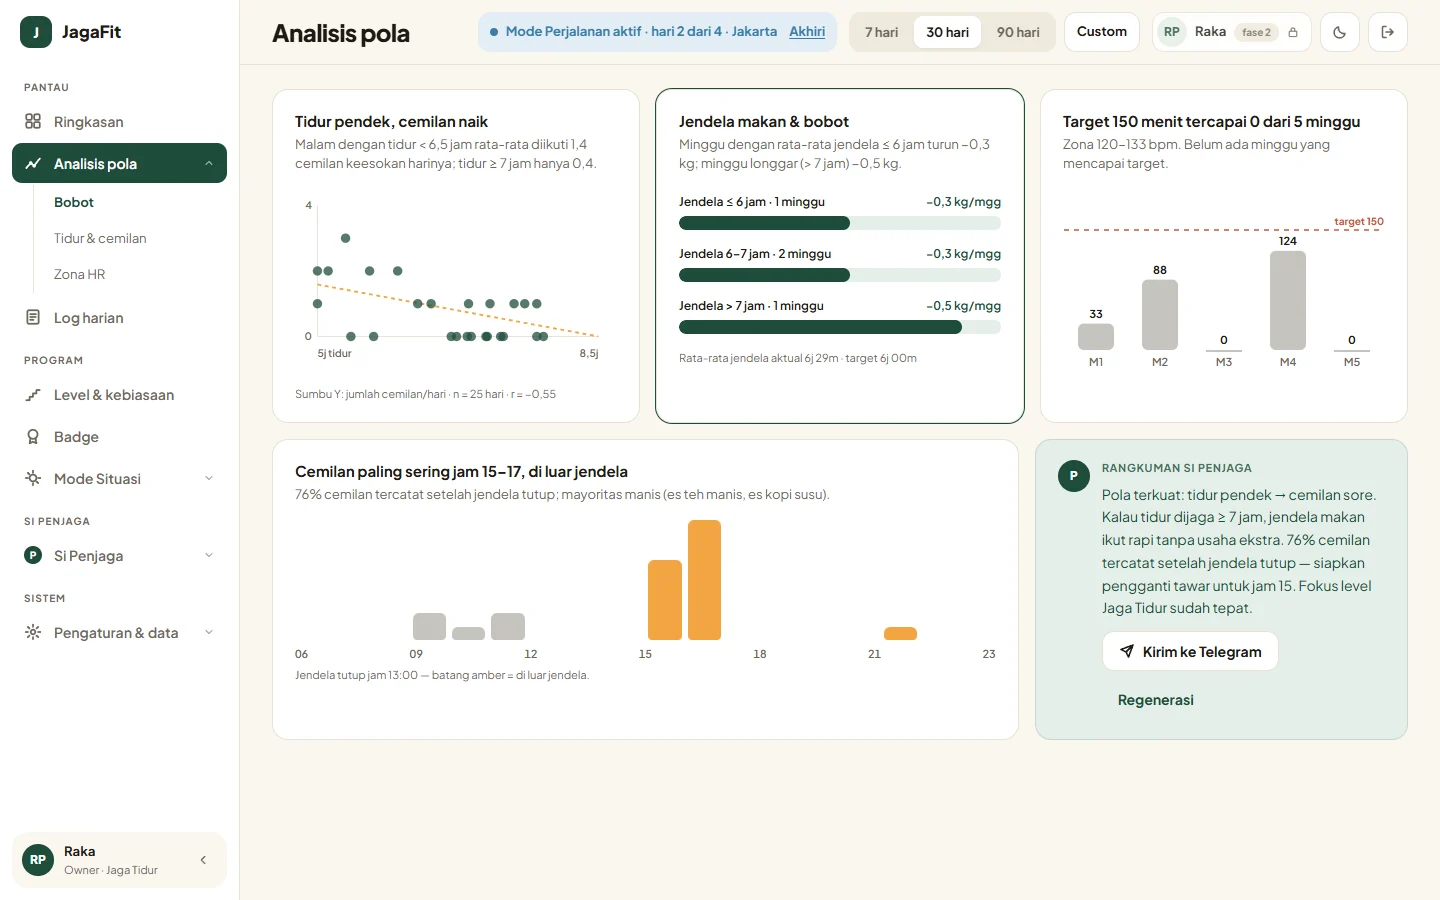Screen dimensions: 1440x900
Task: Click the Ringkasan grid icon
Action: pyautogui.click(x=33, y=122)
